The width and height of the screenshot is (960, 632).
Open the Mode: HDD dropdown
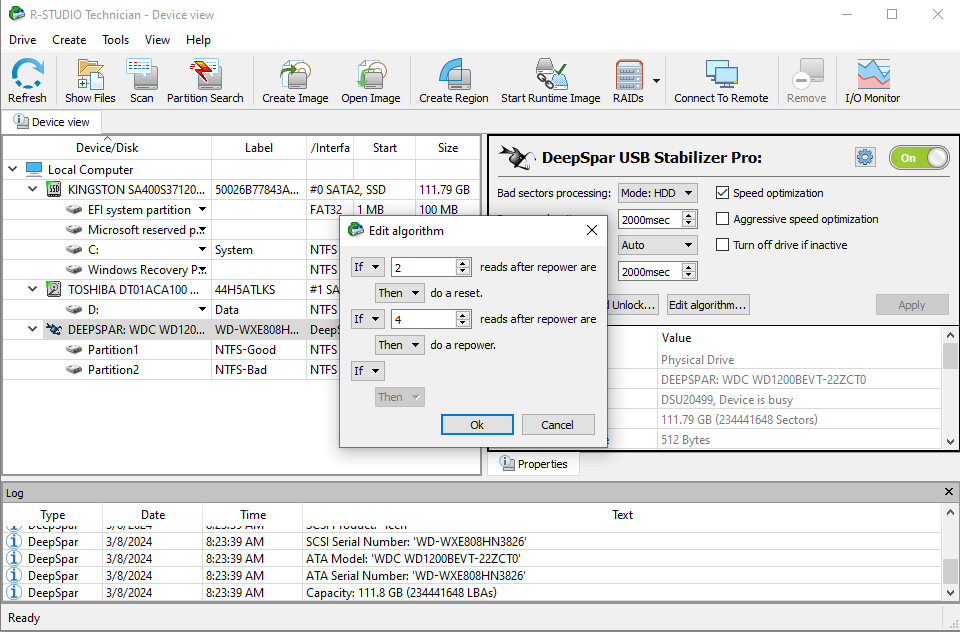tap(658, 194)
